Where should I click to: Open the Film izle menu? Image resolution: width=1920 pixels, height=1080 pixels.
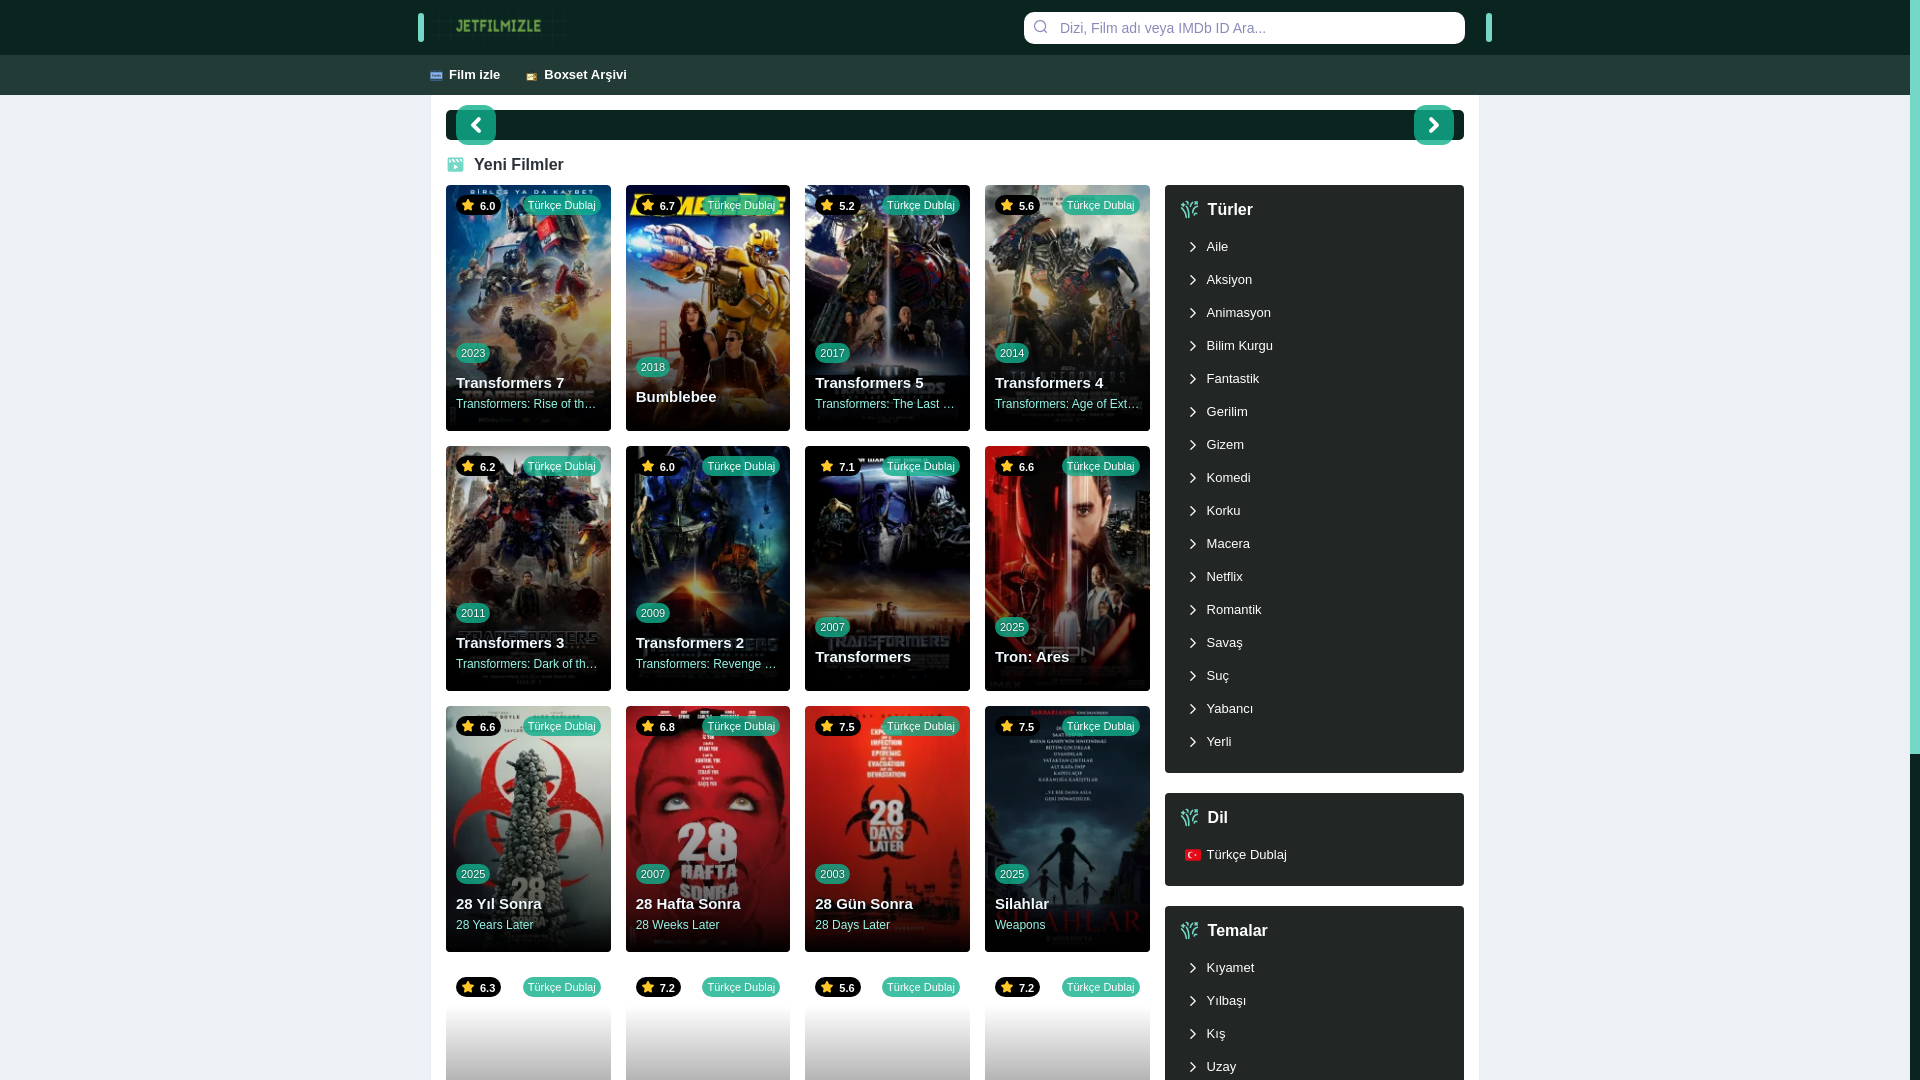coord(465,75)
